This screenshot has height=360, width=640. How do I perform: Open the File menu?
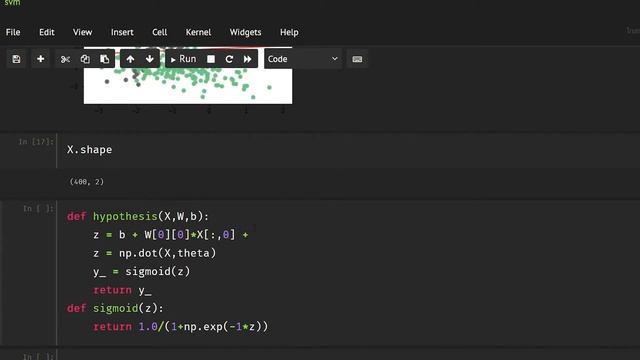[x=13, y=32]
